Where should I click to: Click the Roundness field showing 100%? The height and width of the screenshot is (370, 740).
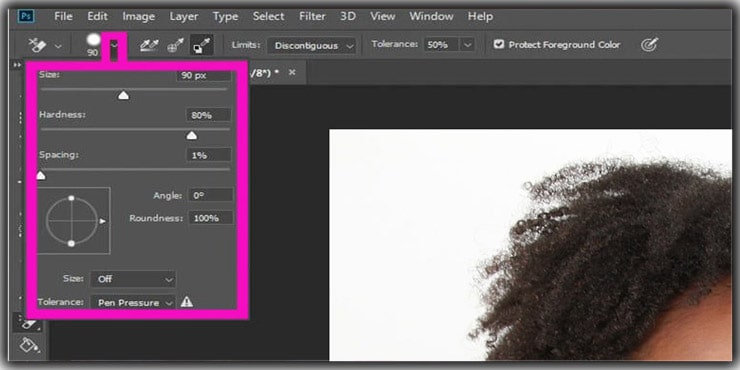point(210,218)
